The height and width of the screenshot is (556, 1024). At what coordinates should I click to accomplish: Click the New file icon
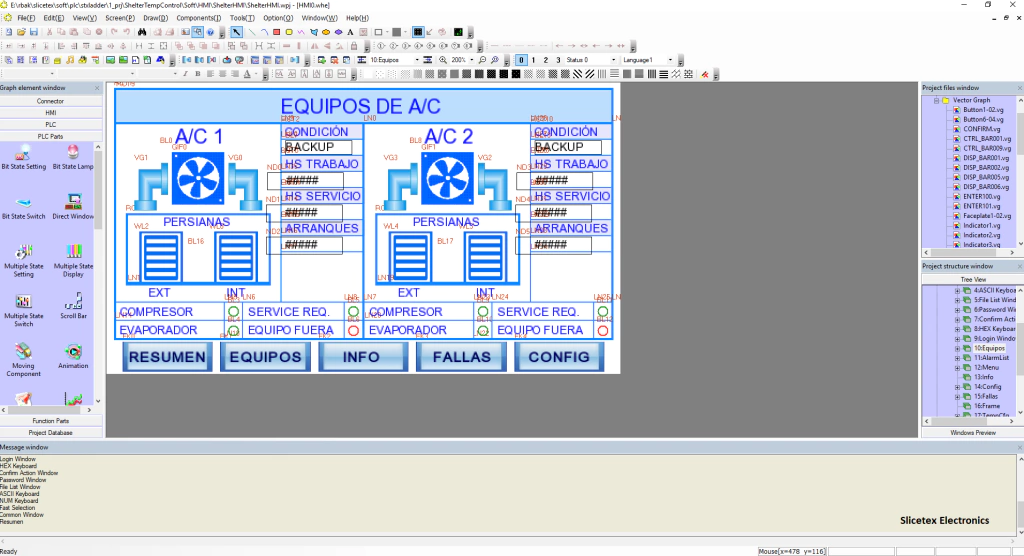pyautogui.click(x=8, y=32)
